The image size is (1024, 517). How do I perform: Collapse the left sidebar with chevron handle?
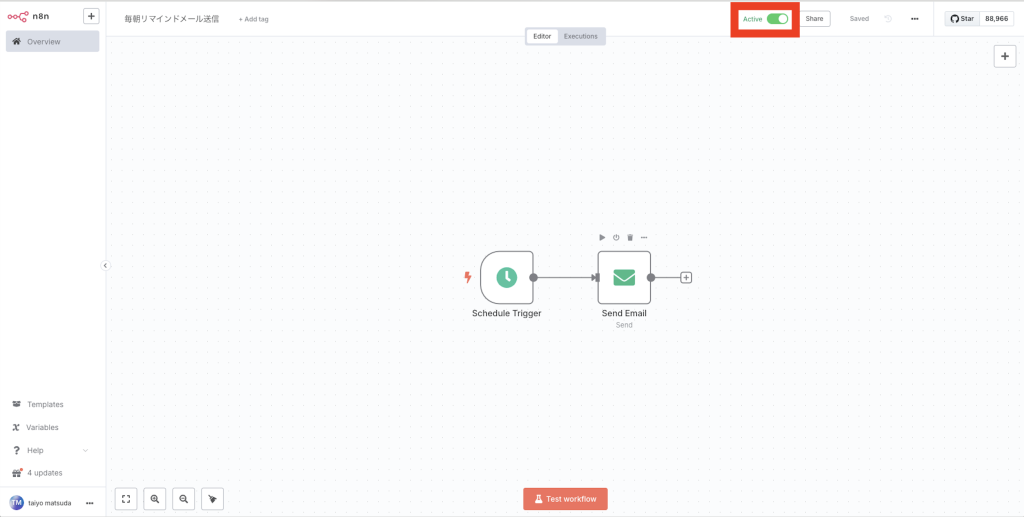click(105, 265)
